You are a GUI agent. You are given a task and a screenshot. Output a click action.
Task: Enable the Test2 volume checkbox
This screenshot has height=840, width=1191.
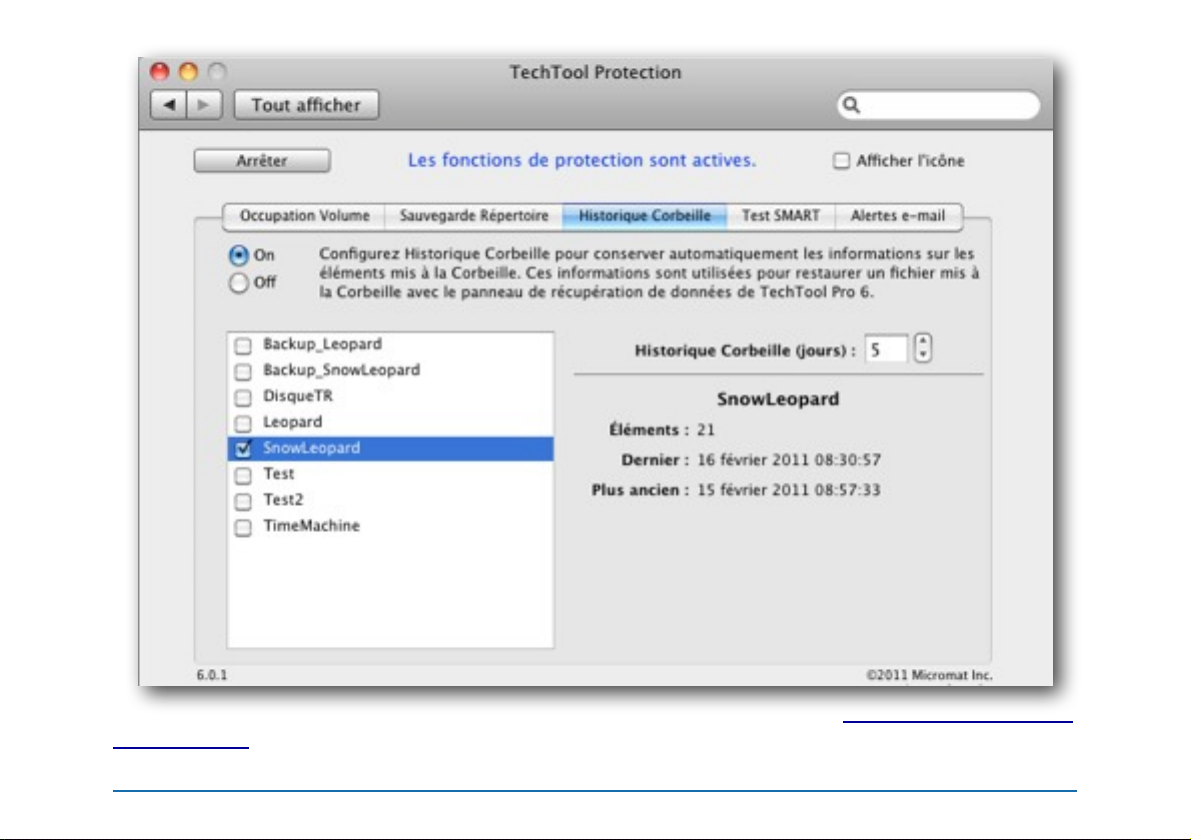click(x=243, y=501)
